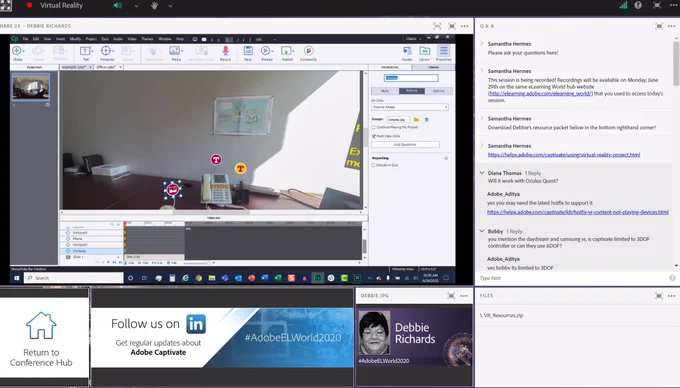This screenshot has width=680, height=388.
Task: Open Share pod options ellipsis
Action: [464, 26]
